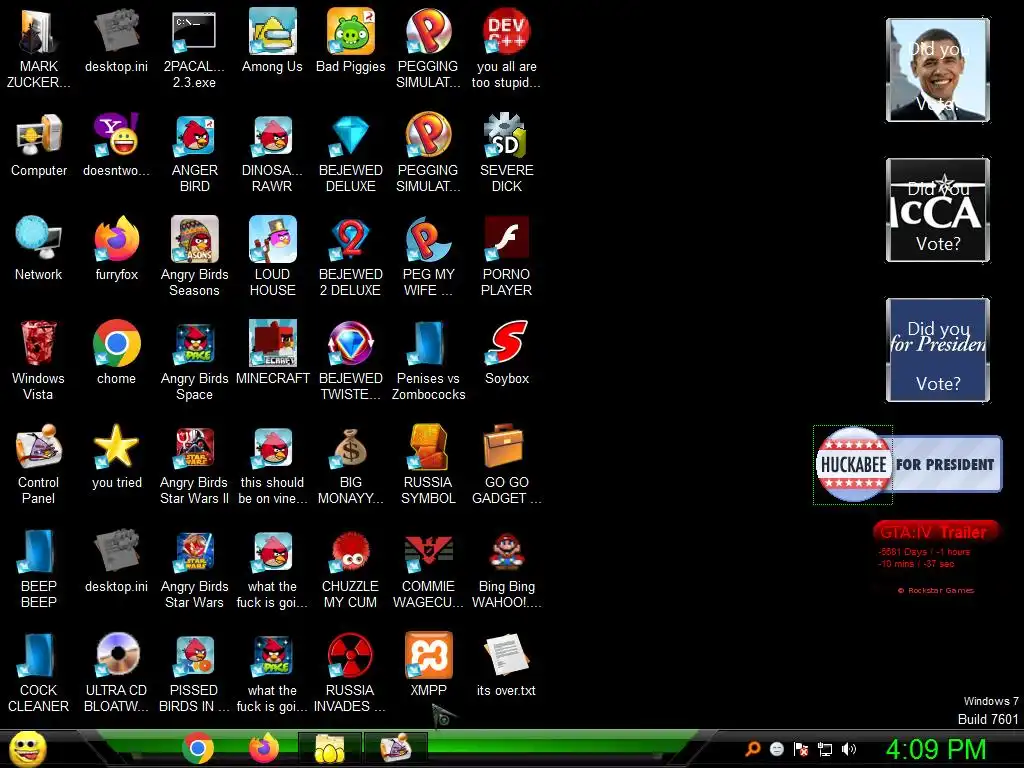Viewport: 1024px width, 768px height.
Task: Open the file folders taskbar button
Action: (x=330, y=748)
